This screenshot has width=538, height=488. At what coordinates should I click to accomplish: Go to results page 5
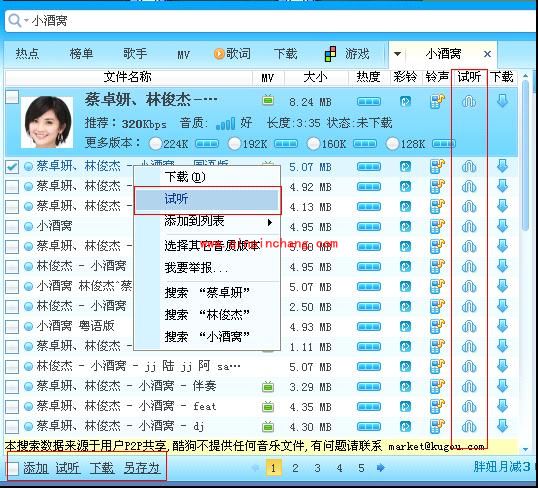coord(361,468)
